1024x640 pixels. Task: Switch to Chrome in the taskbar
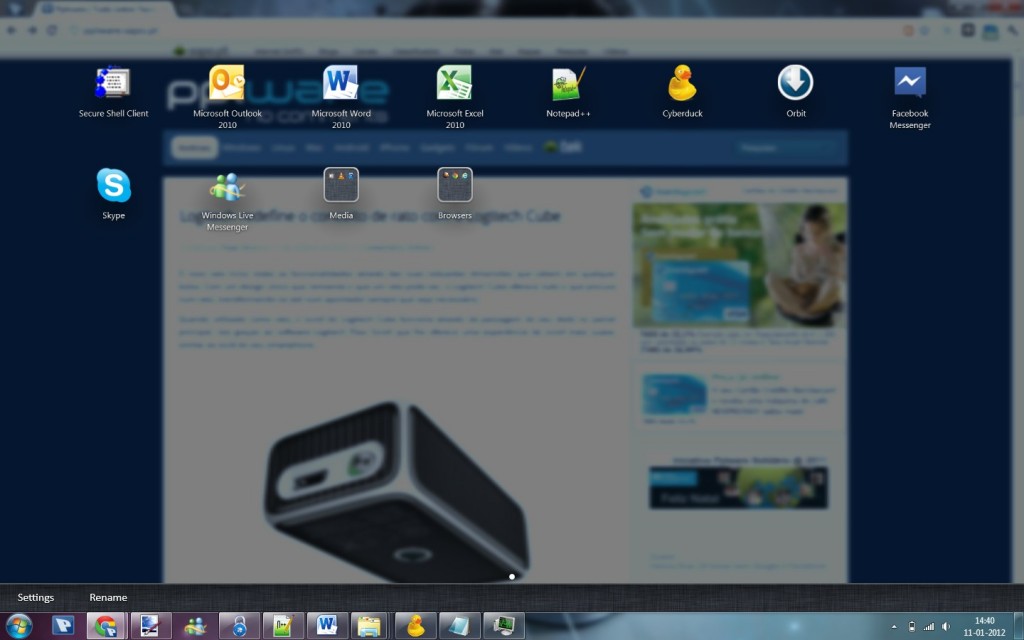106,626
